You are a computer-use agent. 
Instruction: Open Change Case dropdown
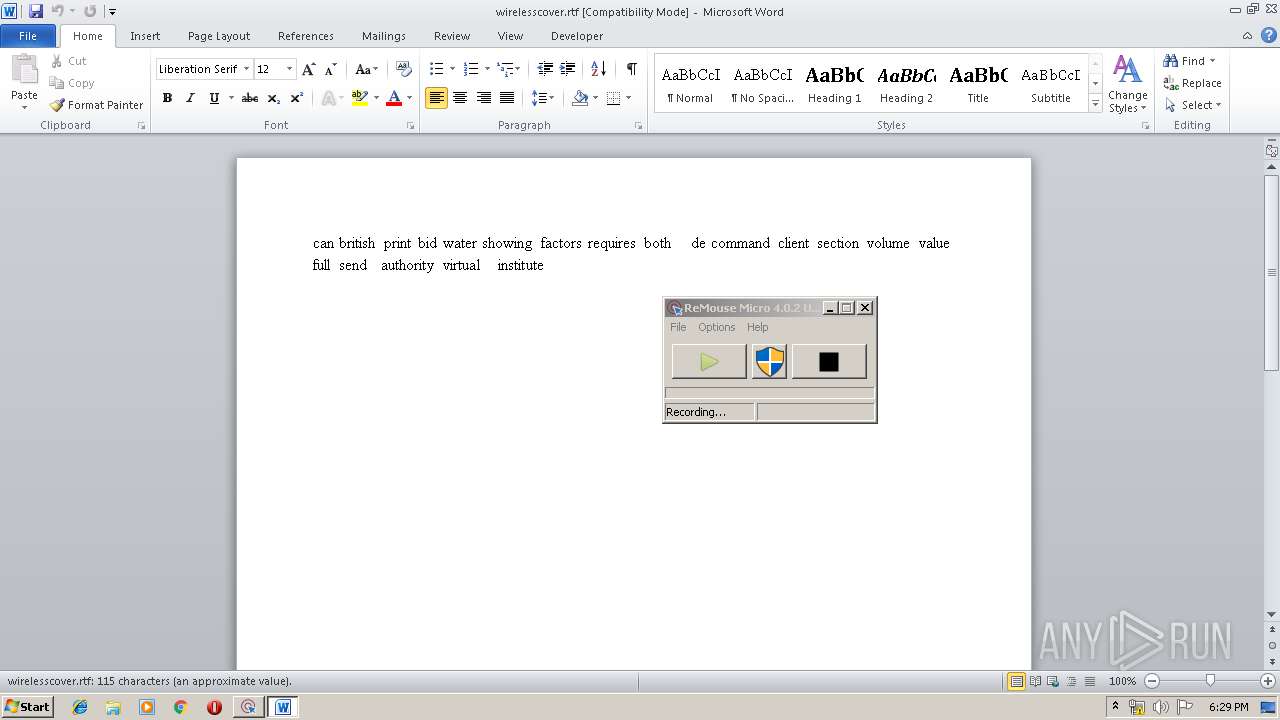click(366, 69)
